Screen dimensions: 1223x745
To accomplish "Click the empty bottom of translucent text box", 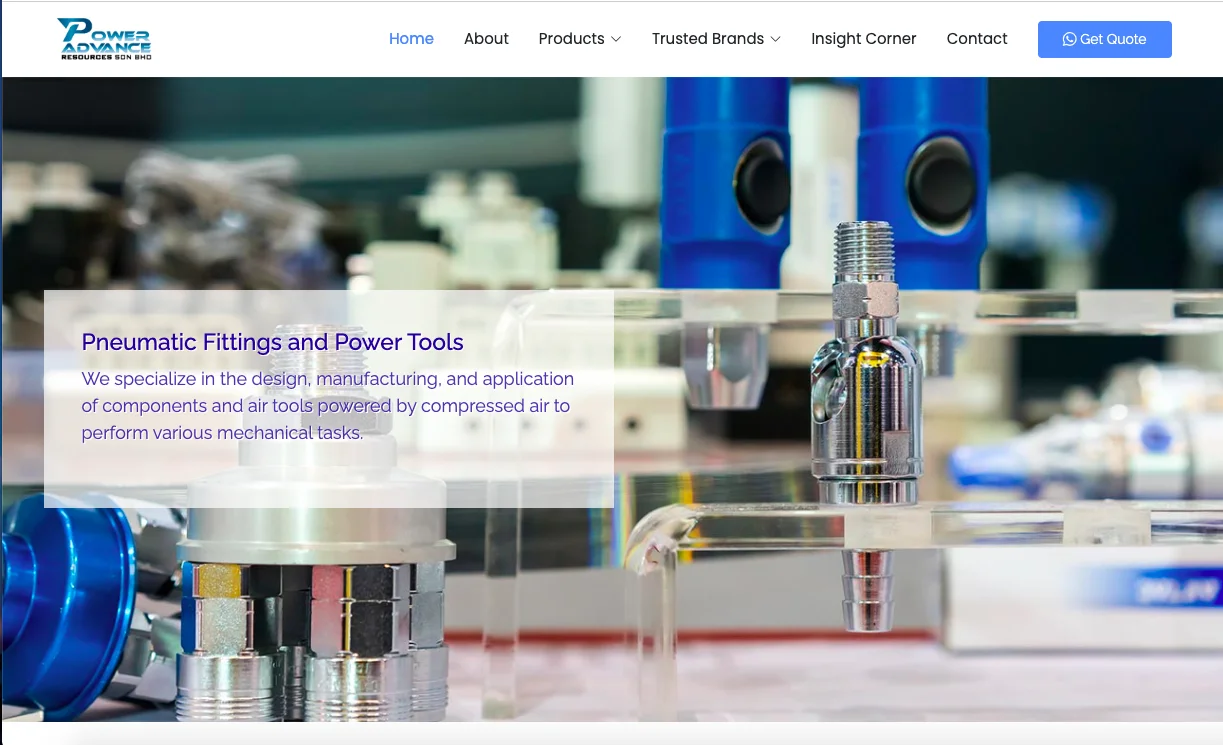I will [328, 480].
